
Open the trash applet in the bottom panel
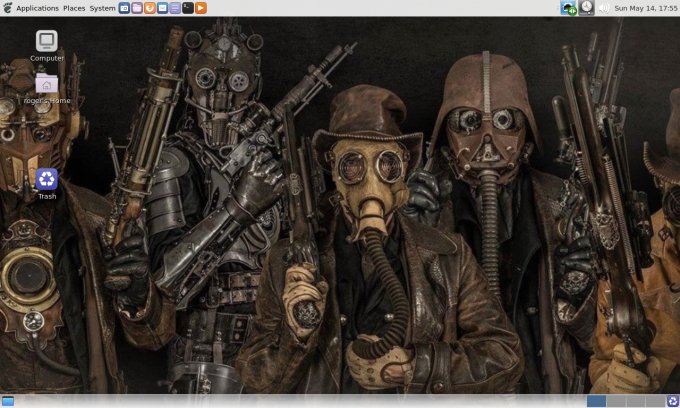tap(673, 401)
